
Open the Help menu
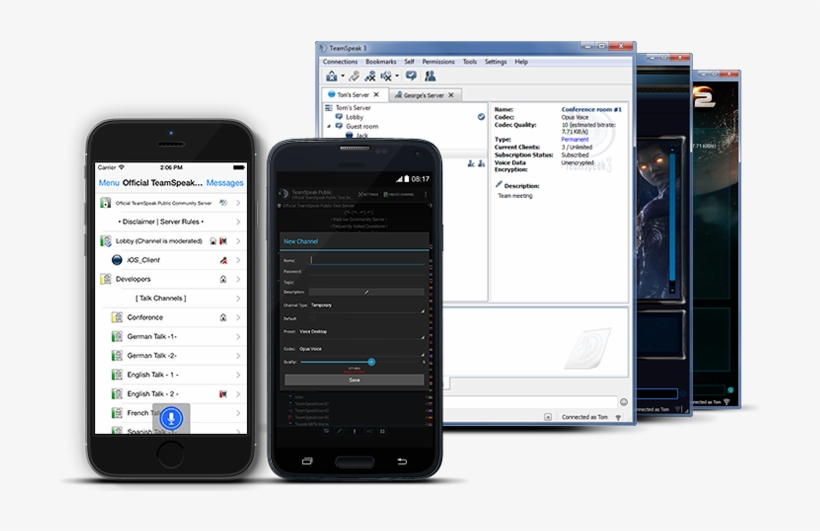coord(521,62)
